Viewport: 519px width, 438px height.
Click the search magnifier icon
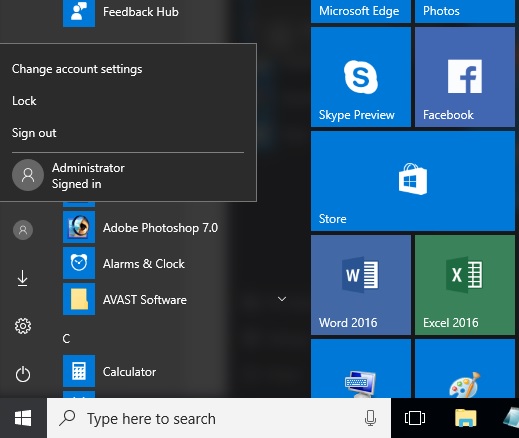coord(67,418)
